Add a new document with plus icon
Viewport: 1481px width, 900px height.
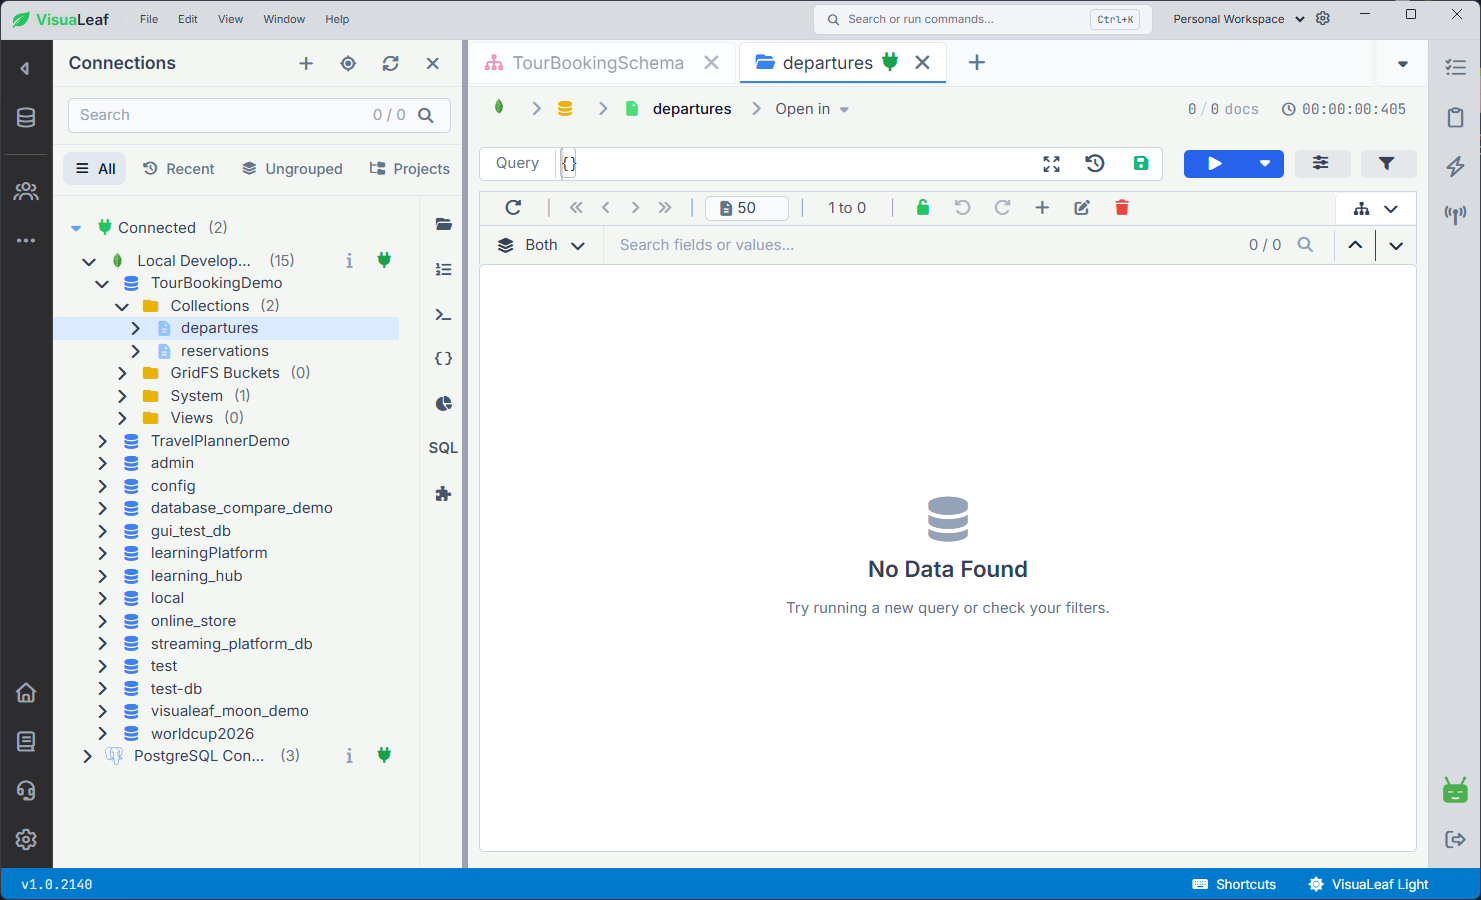pyautogui.click(x=1042, y=208)
